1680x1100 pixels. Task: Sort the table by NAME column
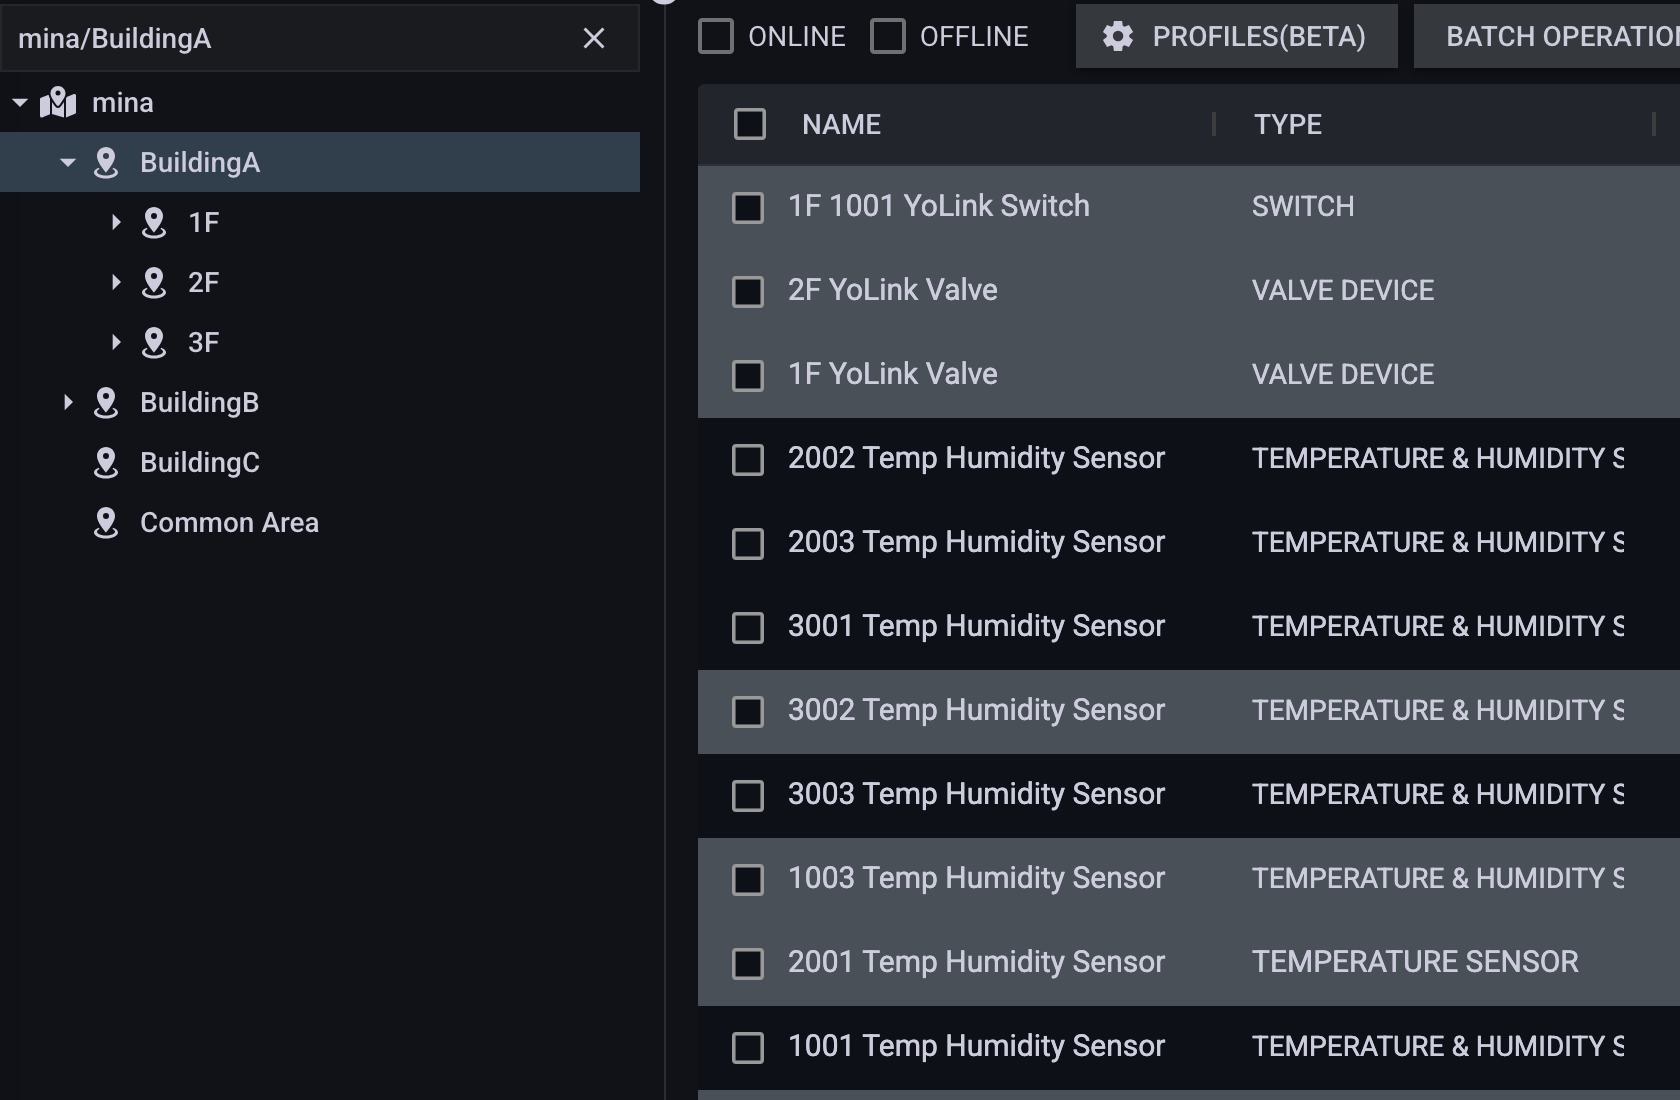[841, 124]
